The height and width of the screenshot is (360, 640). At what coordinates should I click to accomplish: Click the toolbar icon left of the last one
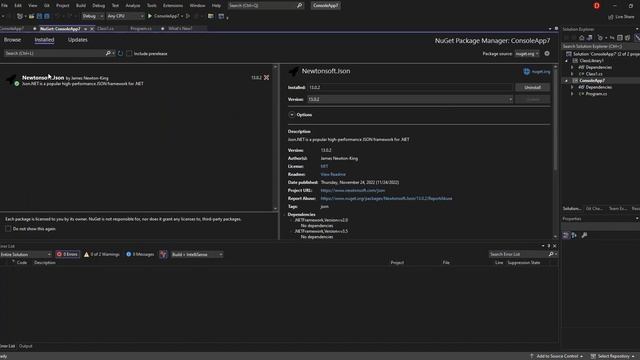211,16
